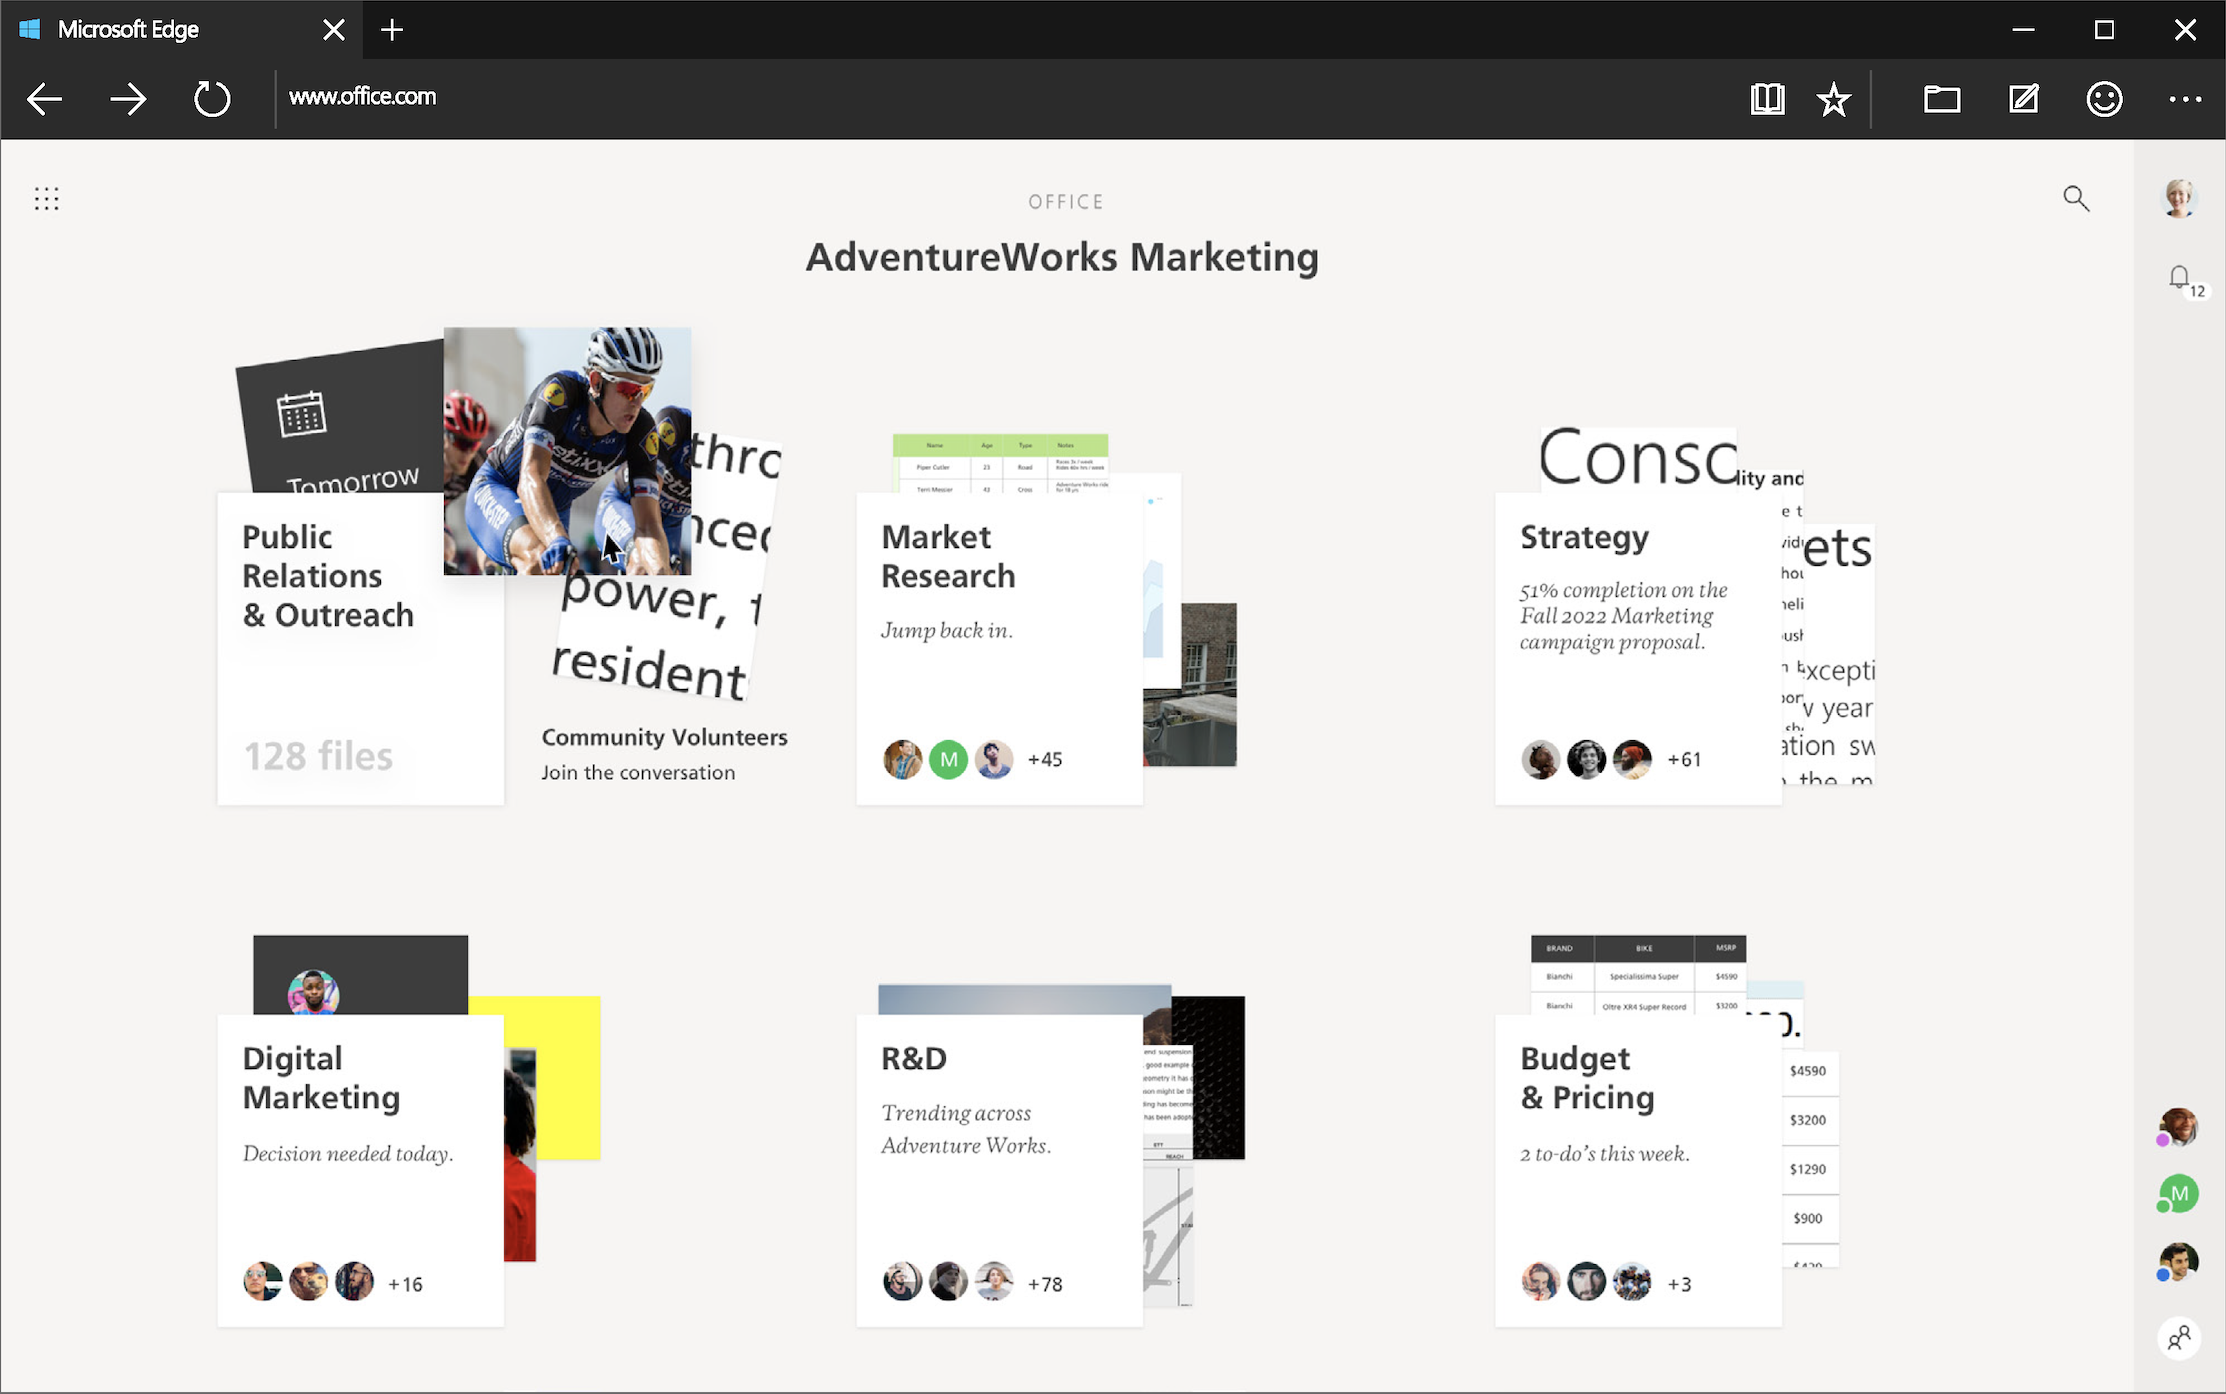Open the sidebar contact with purple status dot
Viewport: 2226px width, 1394px height.
[x=2177, y=1128]
